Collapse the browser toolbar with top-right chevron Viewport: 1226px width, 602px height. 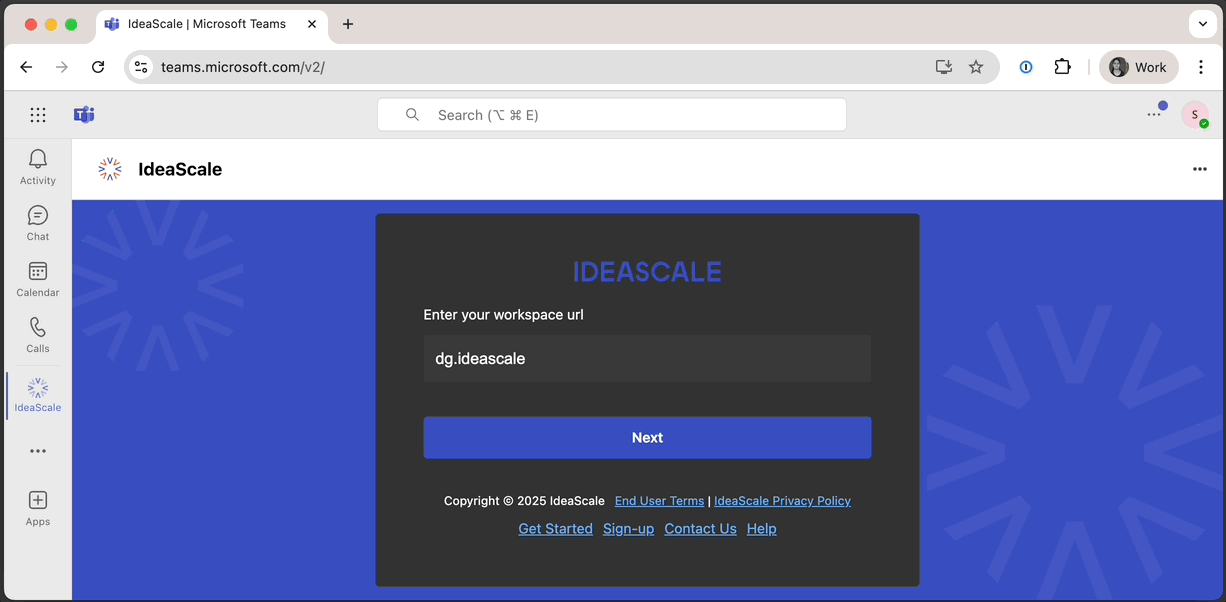pos(1202,24)
